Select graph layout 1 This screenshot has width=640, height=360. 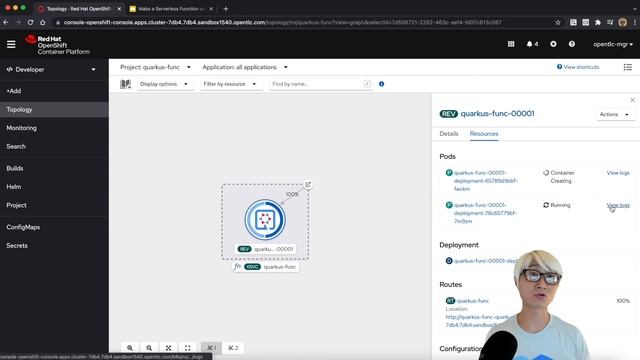click(211, 348)
